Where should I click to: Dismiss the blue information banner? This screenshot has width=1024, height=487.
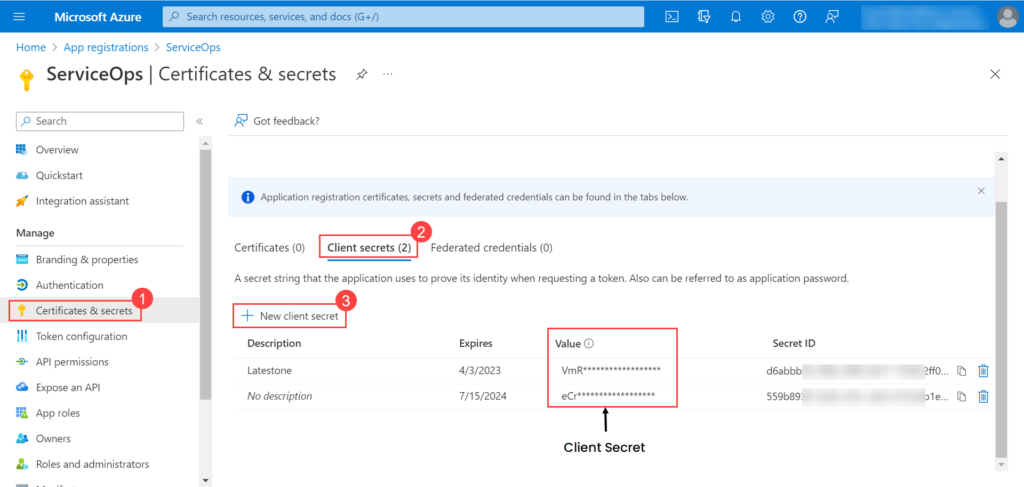(980, 190)
